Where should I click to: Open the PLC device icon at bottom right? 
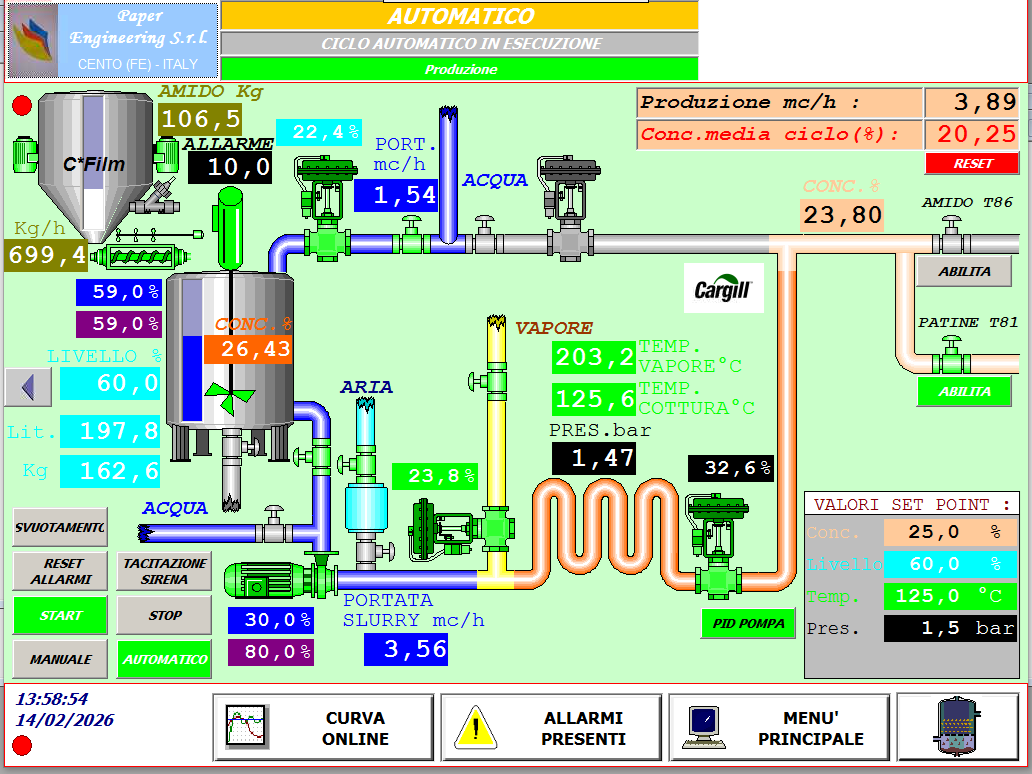point(957,727)
